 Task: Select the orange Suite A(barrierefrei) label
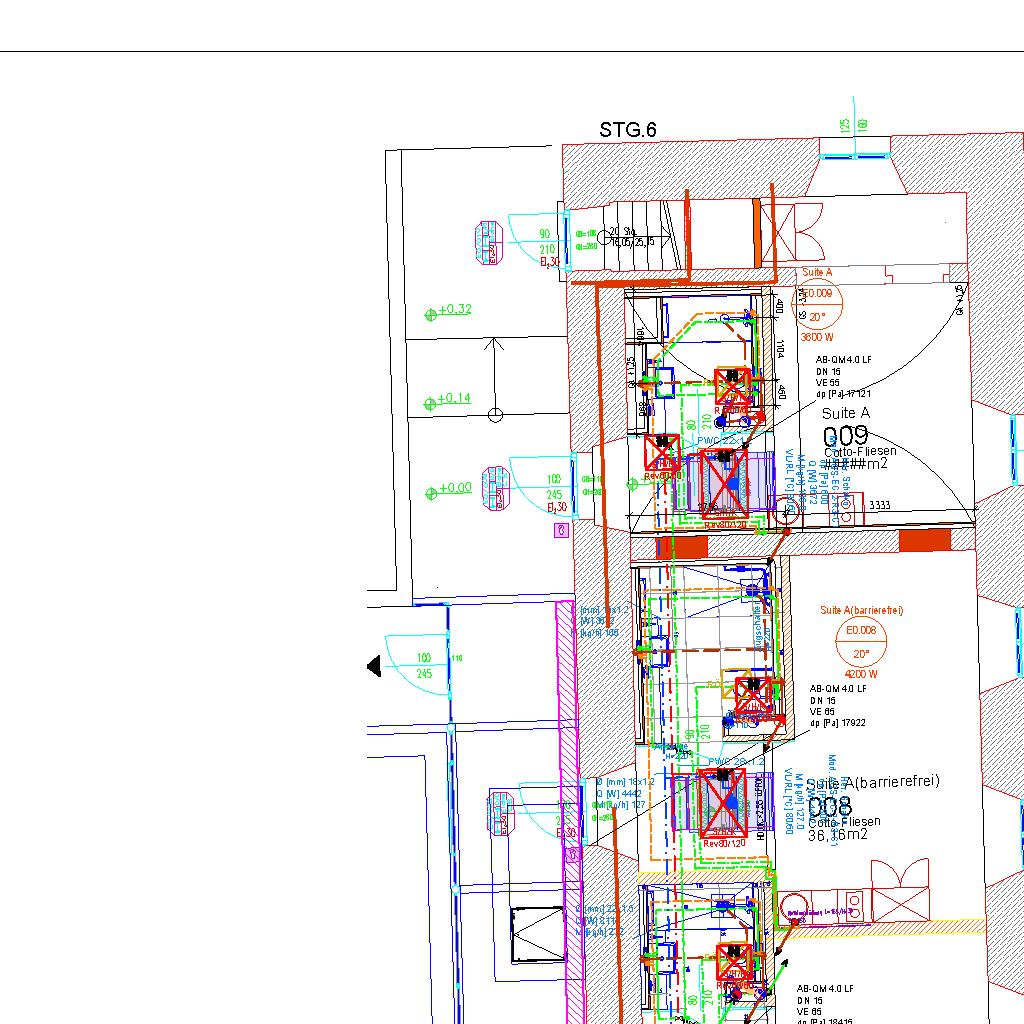[861, 610]
